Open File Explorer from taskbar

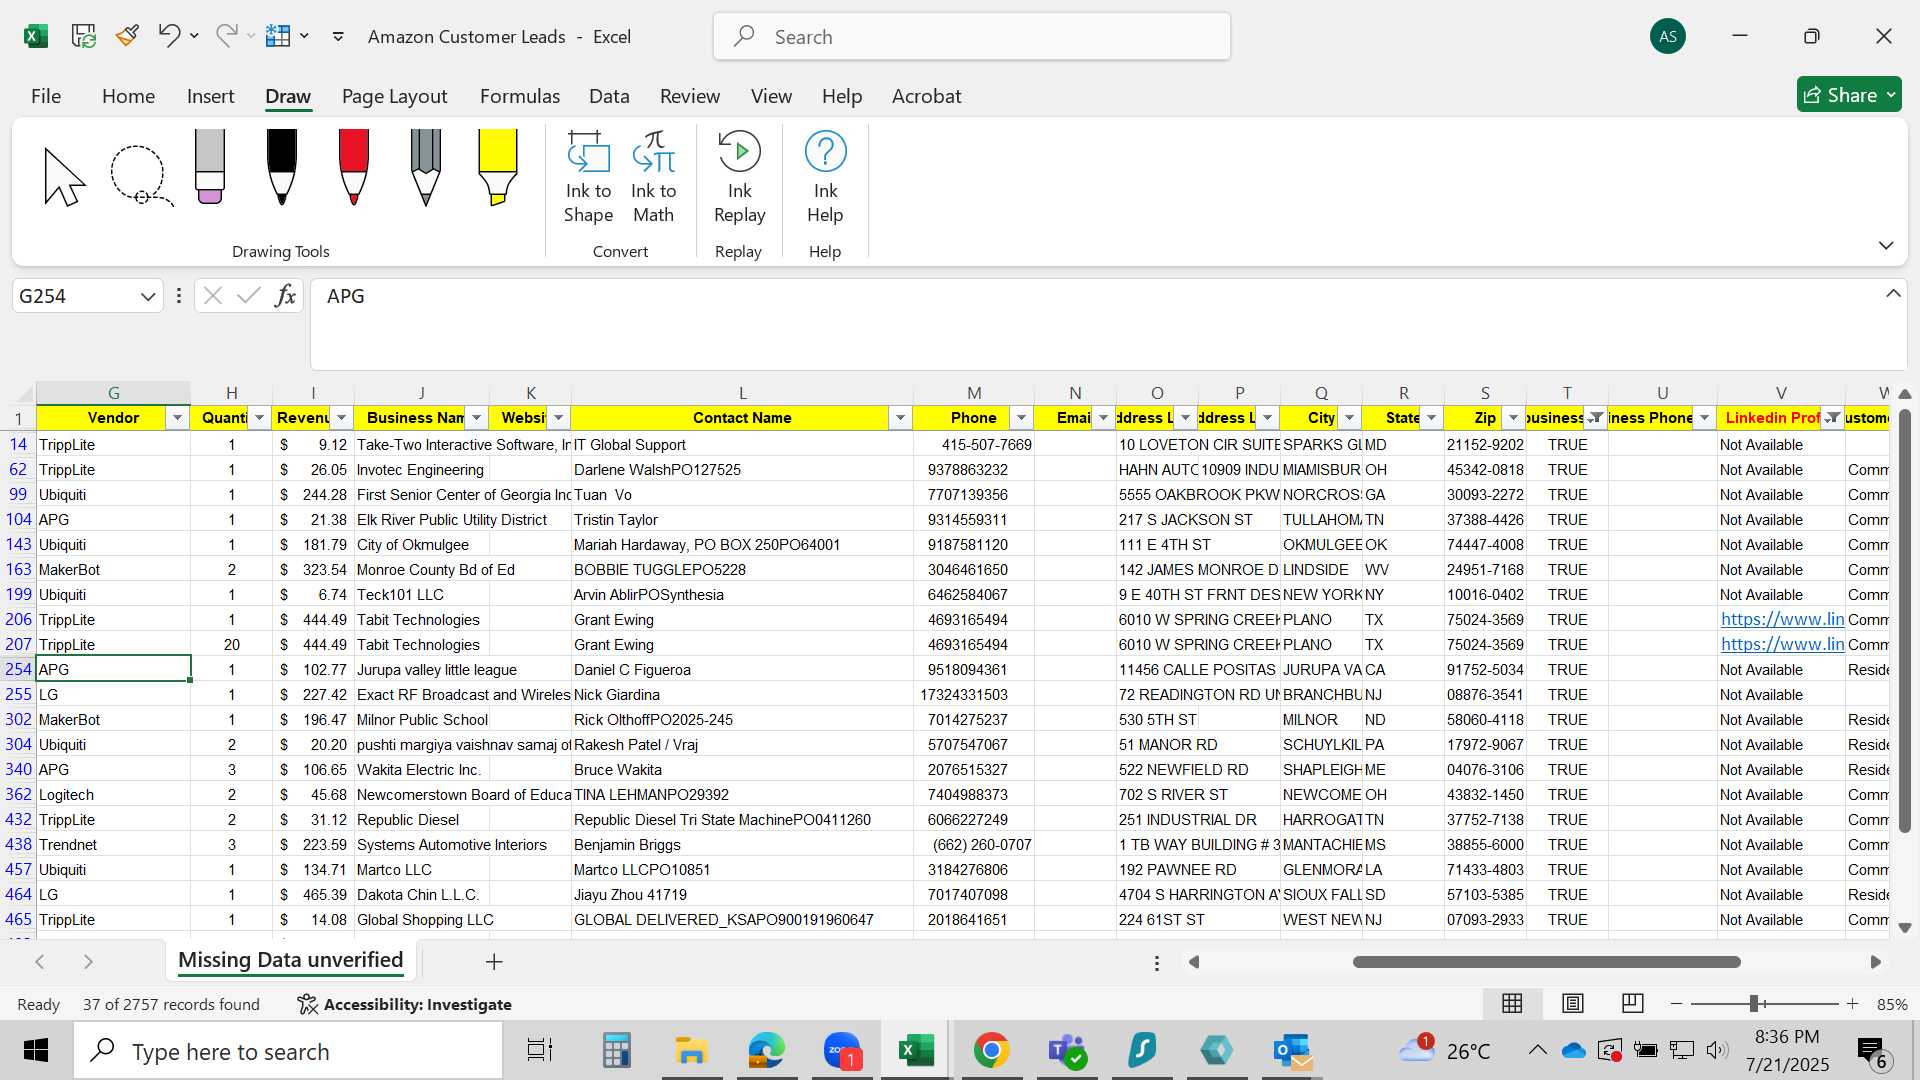pos(691,1050)
